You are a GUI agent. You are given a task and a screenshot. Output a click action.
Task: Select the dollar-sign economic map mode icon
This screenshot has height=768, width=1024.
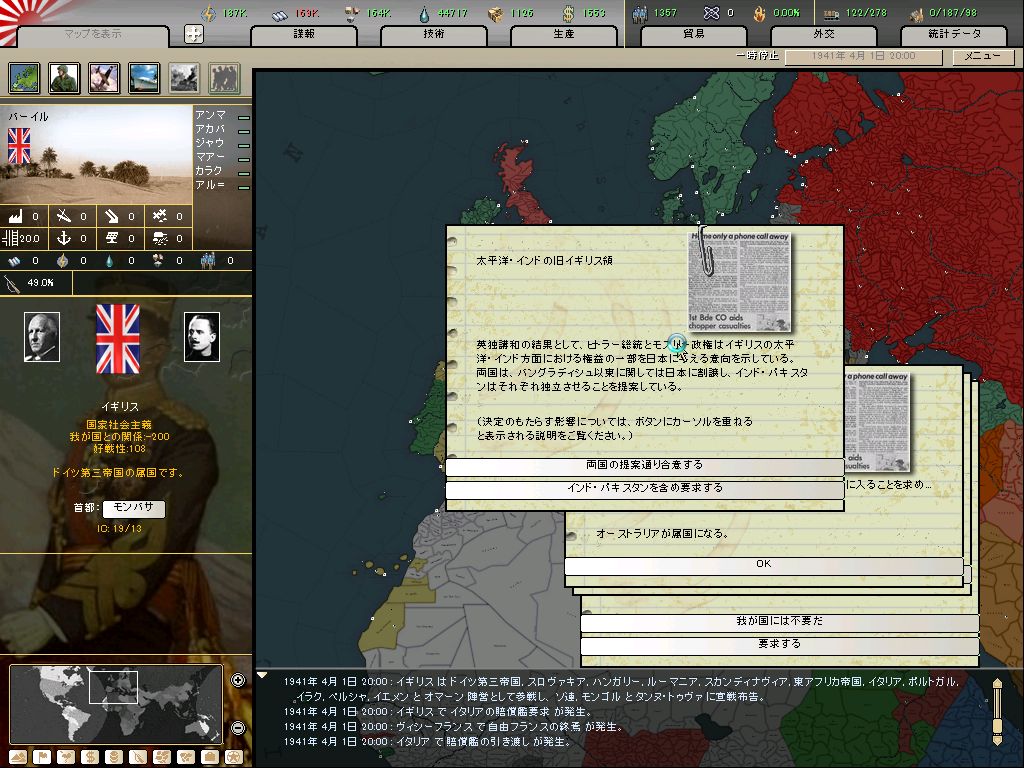click(x=90, y=757)
